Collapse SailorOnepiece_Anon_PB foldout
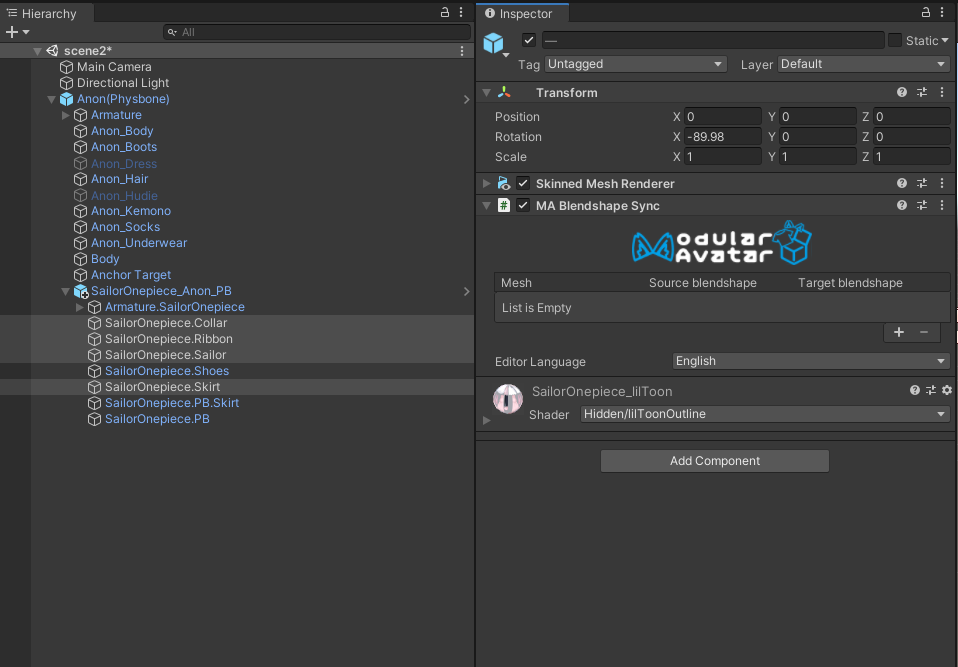Image resolution: width=958 pixels, height=667 pixels. 65,291
